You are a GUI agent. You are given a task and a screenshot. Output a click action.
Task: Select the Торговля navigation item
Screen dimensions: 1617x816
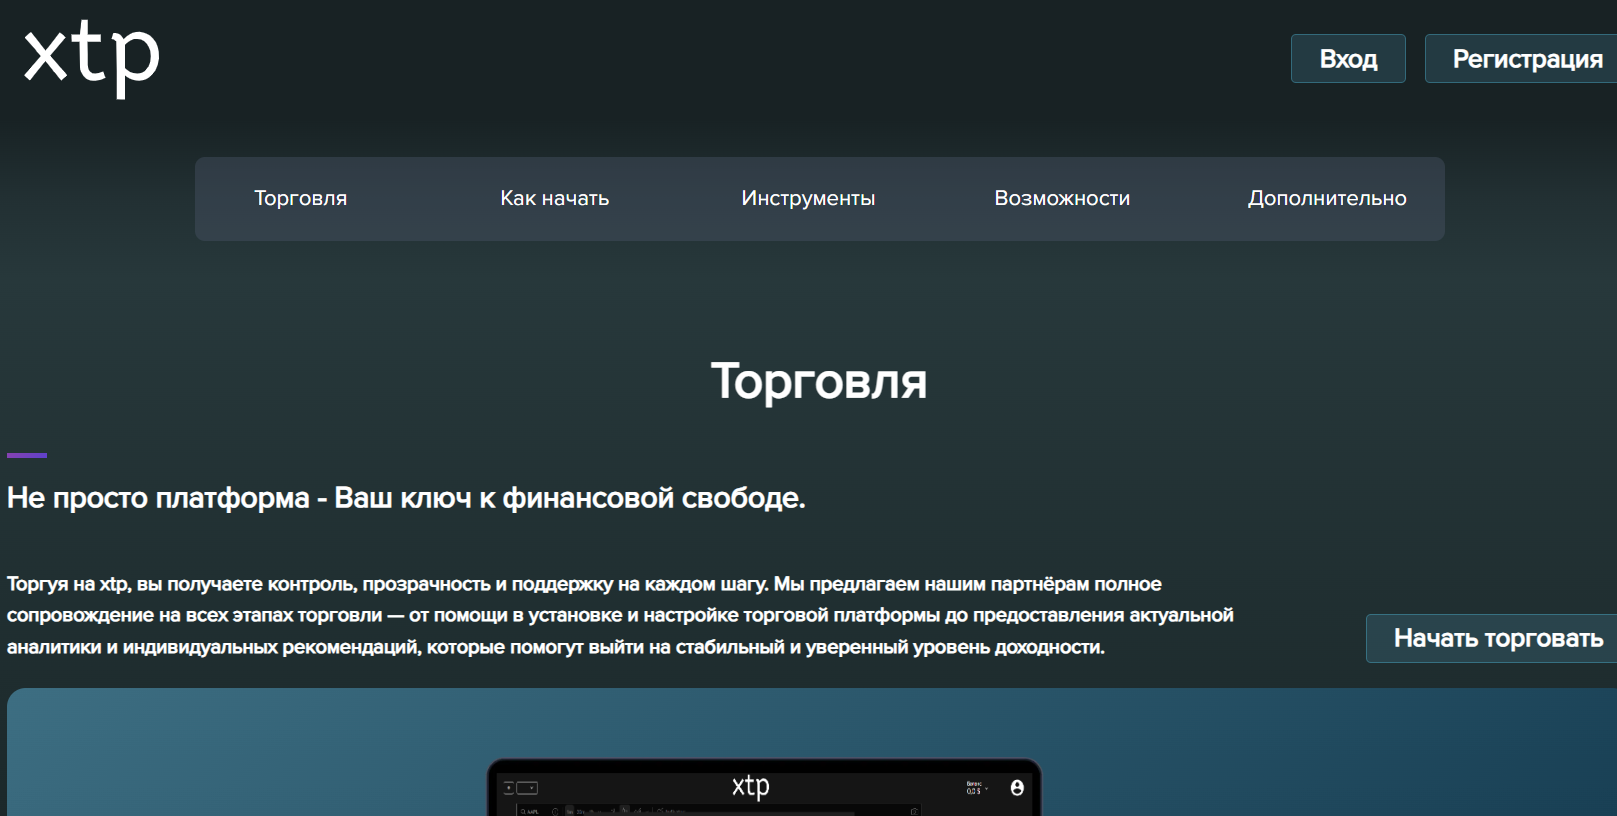point(300,198)
